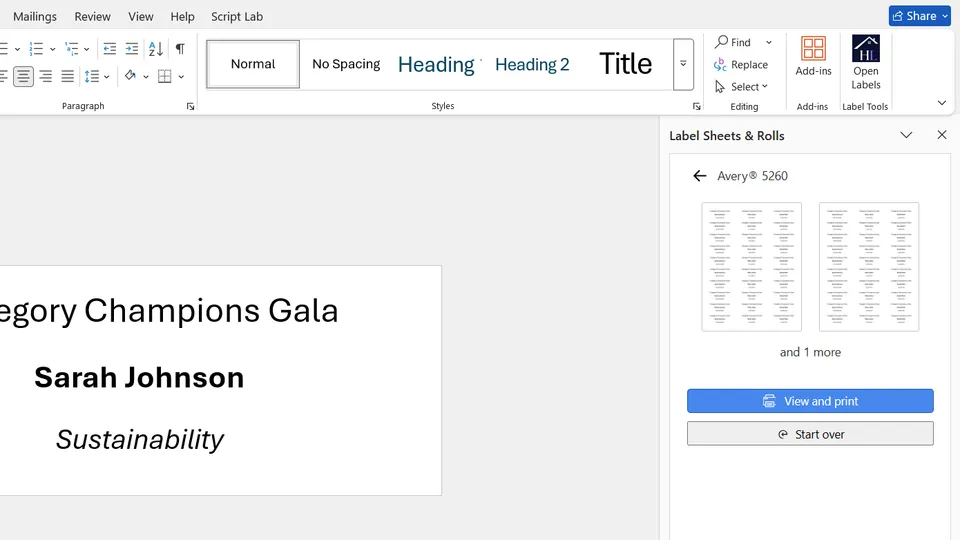Open Label Sheets pane options chevron

906,135
